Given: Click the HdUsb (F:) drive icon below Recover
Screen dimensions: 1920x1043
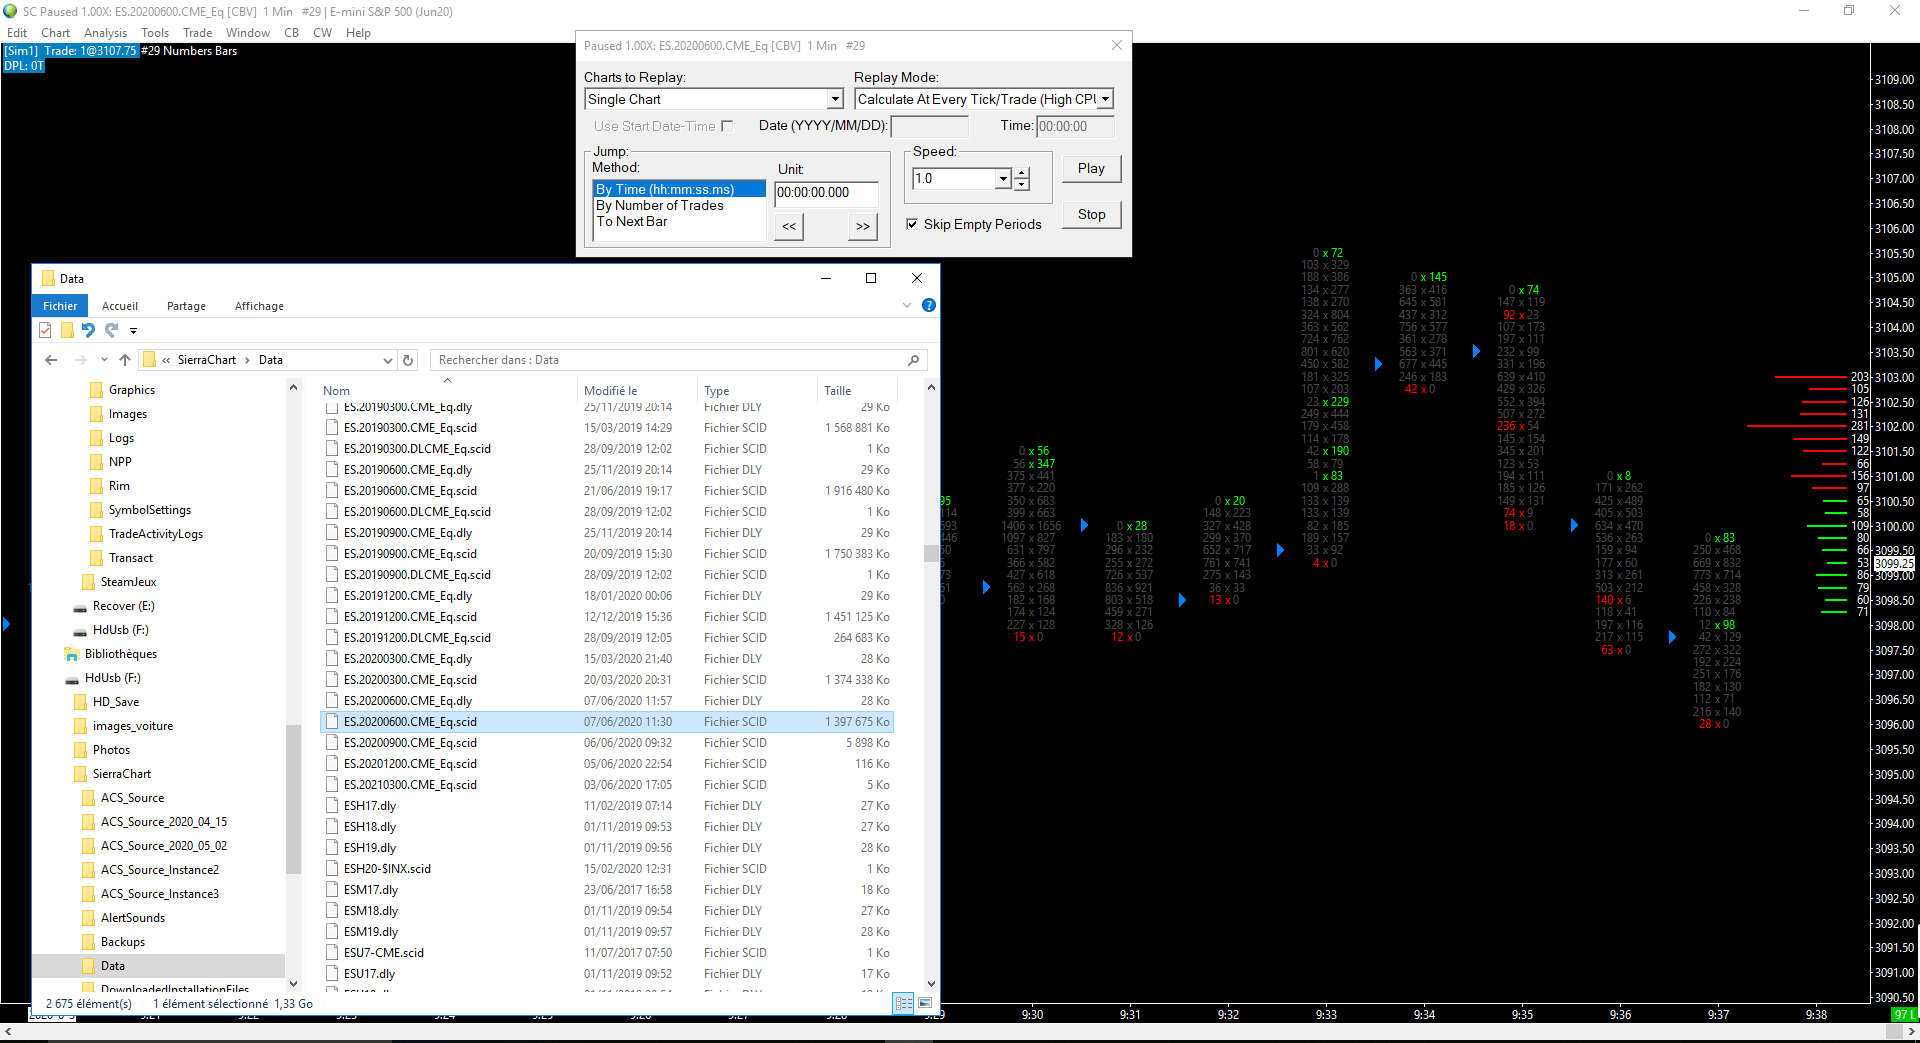Looking at the screenshot, I should (x=80, y=631).
